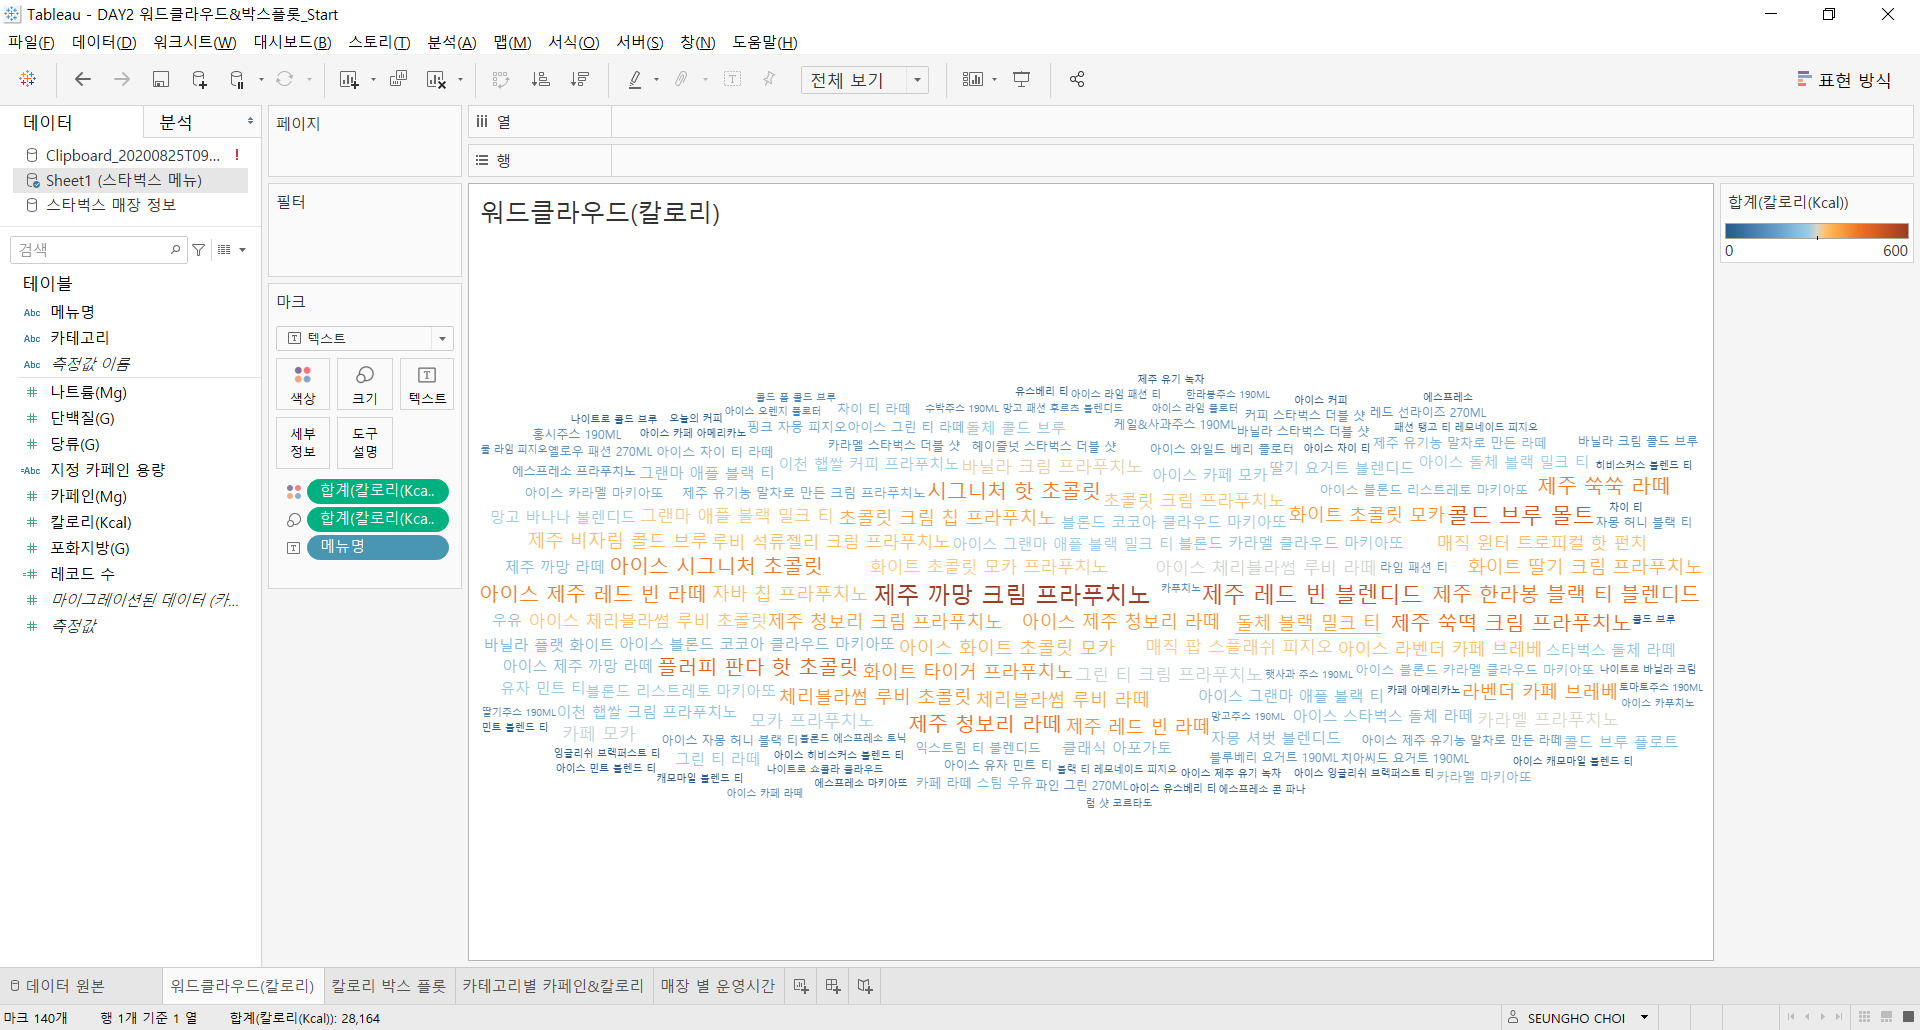Open the 분석(A) menu
Image resolution: width=1920 pixels, height=1030 pixels.
pyautogui.click(x=452, y=42)
